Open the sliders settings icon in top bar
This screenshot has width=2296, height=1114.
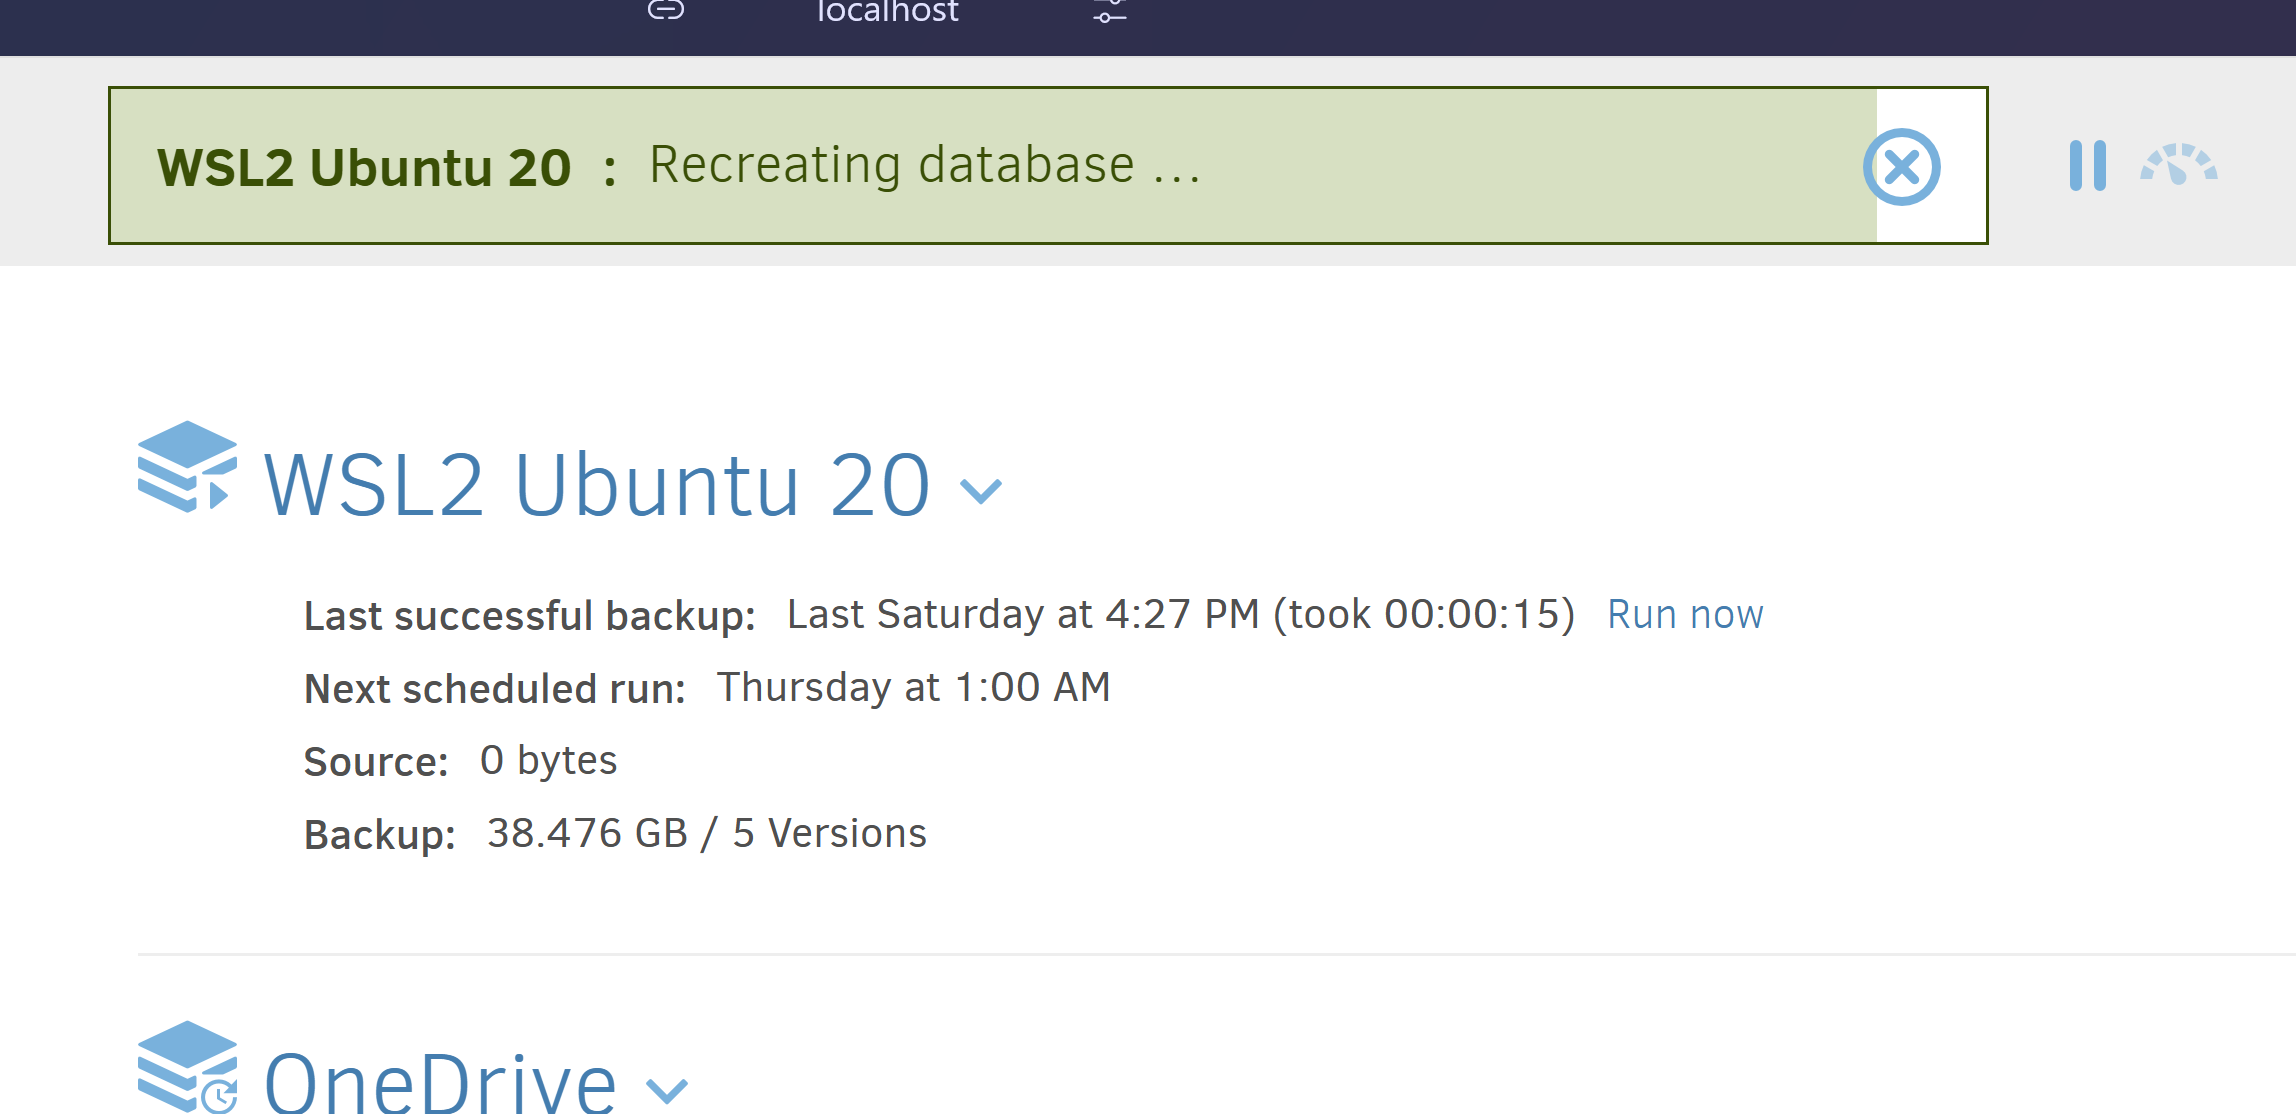[x=1109, y=11]
